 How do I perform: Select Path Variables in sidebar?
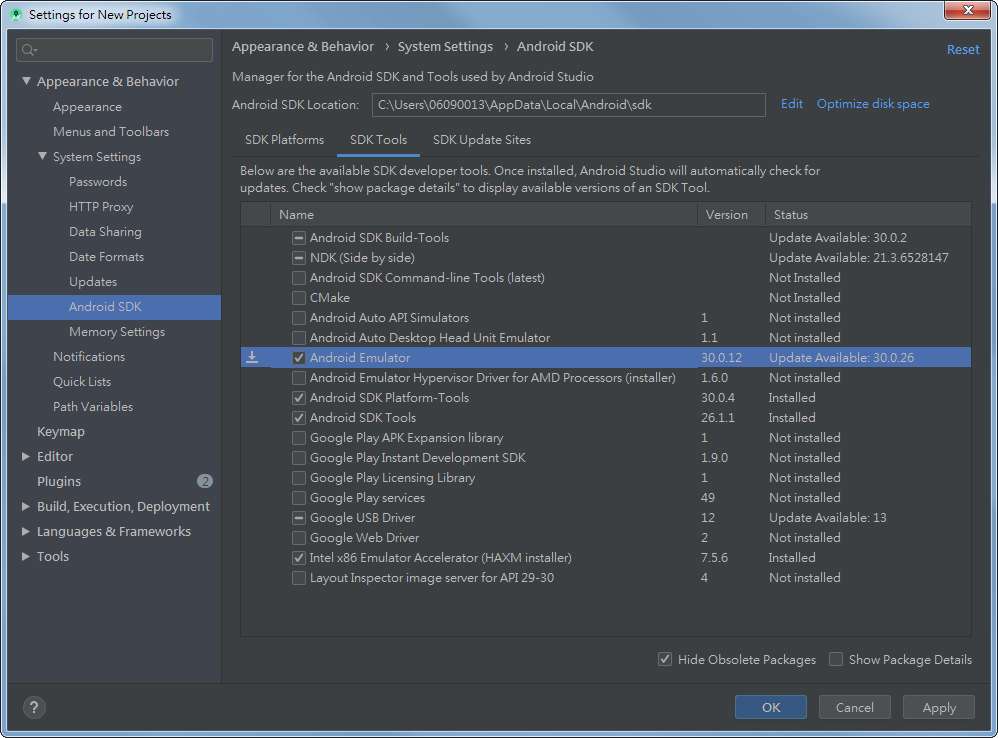93,406
